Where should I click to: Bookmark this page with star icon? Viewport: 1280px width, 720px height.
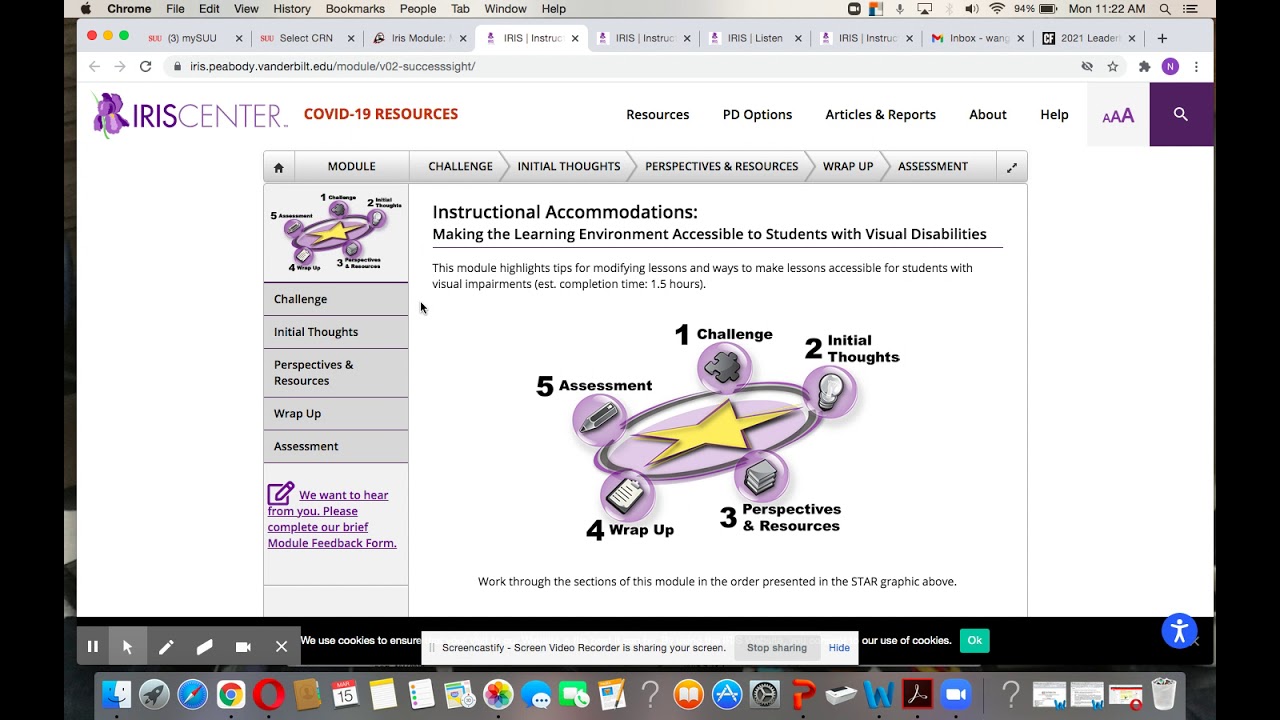point(1113,66)
